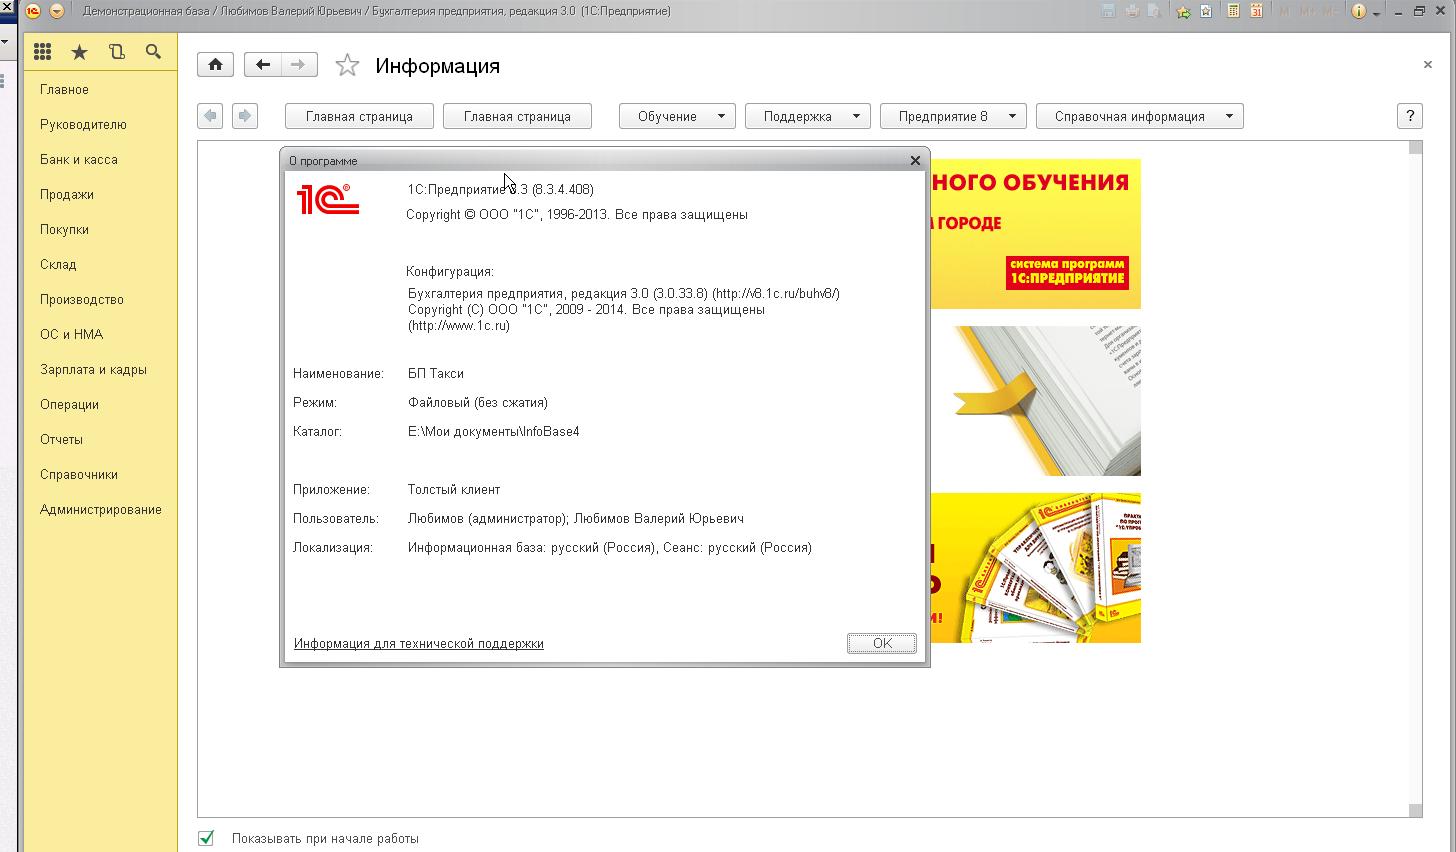
Task: Open the Руководителю section
Action: [x=83, y=124]
